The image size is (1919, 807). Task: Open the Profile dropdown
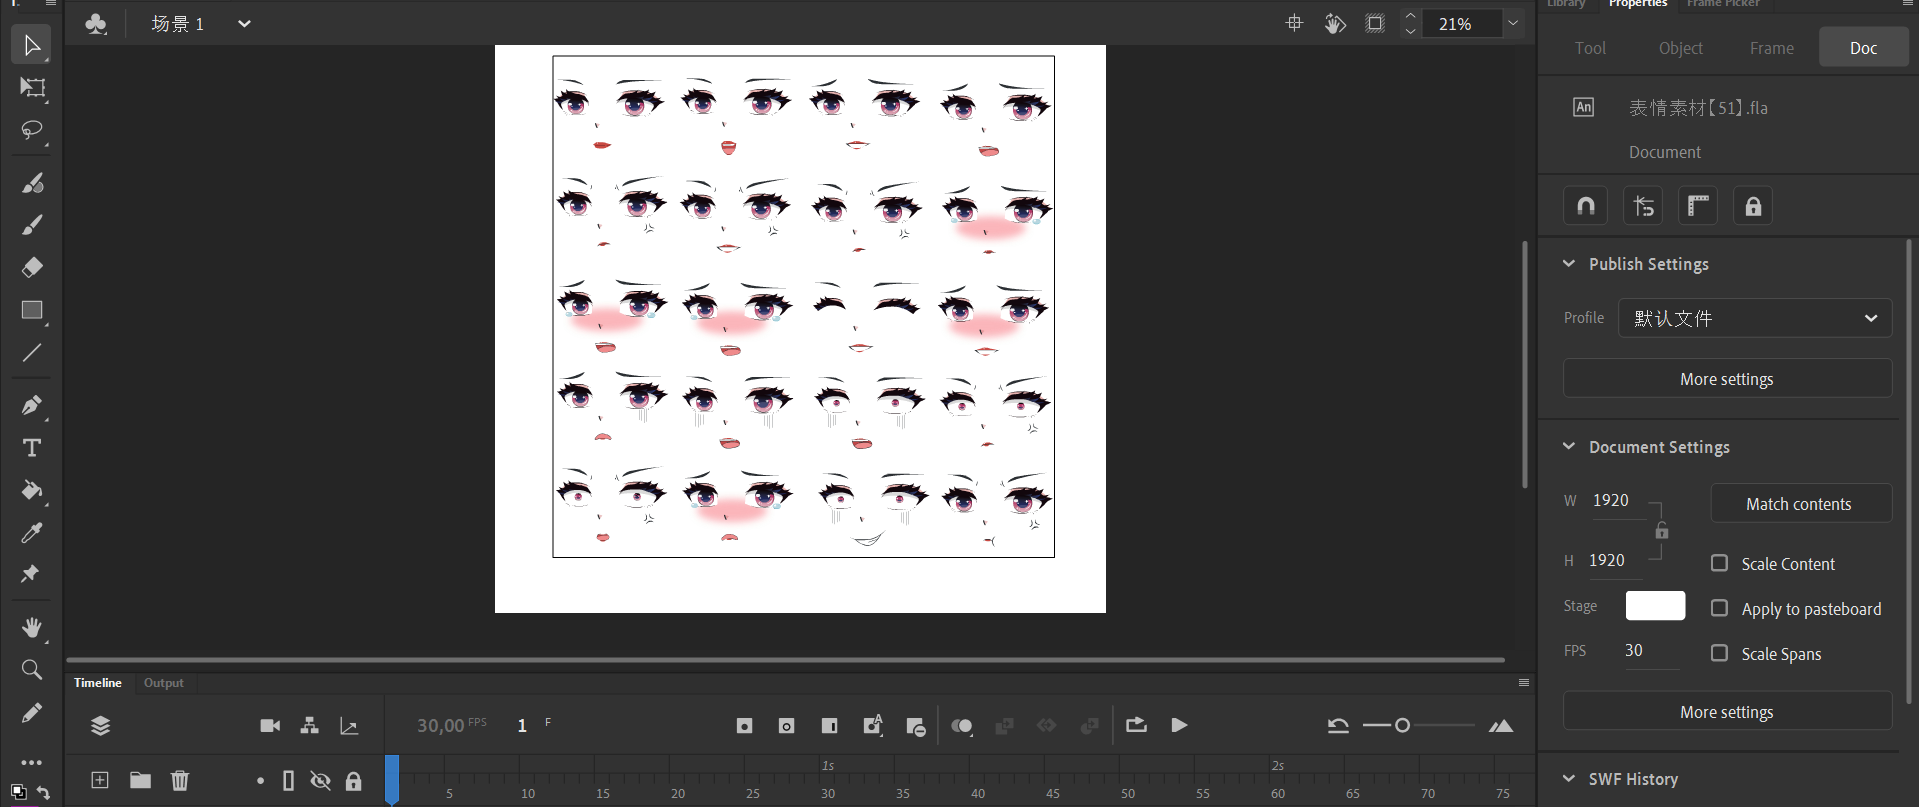(1754, 318)
